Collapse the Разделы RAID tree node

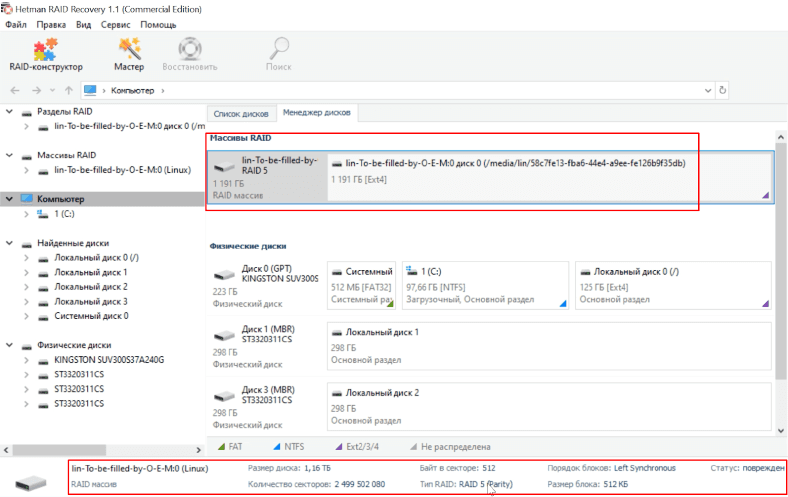tap(11, 112)
